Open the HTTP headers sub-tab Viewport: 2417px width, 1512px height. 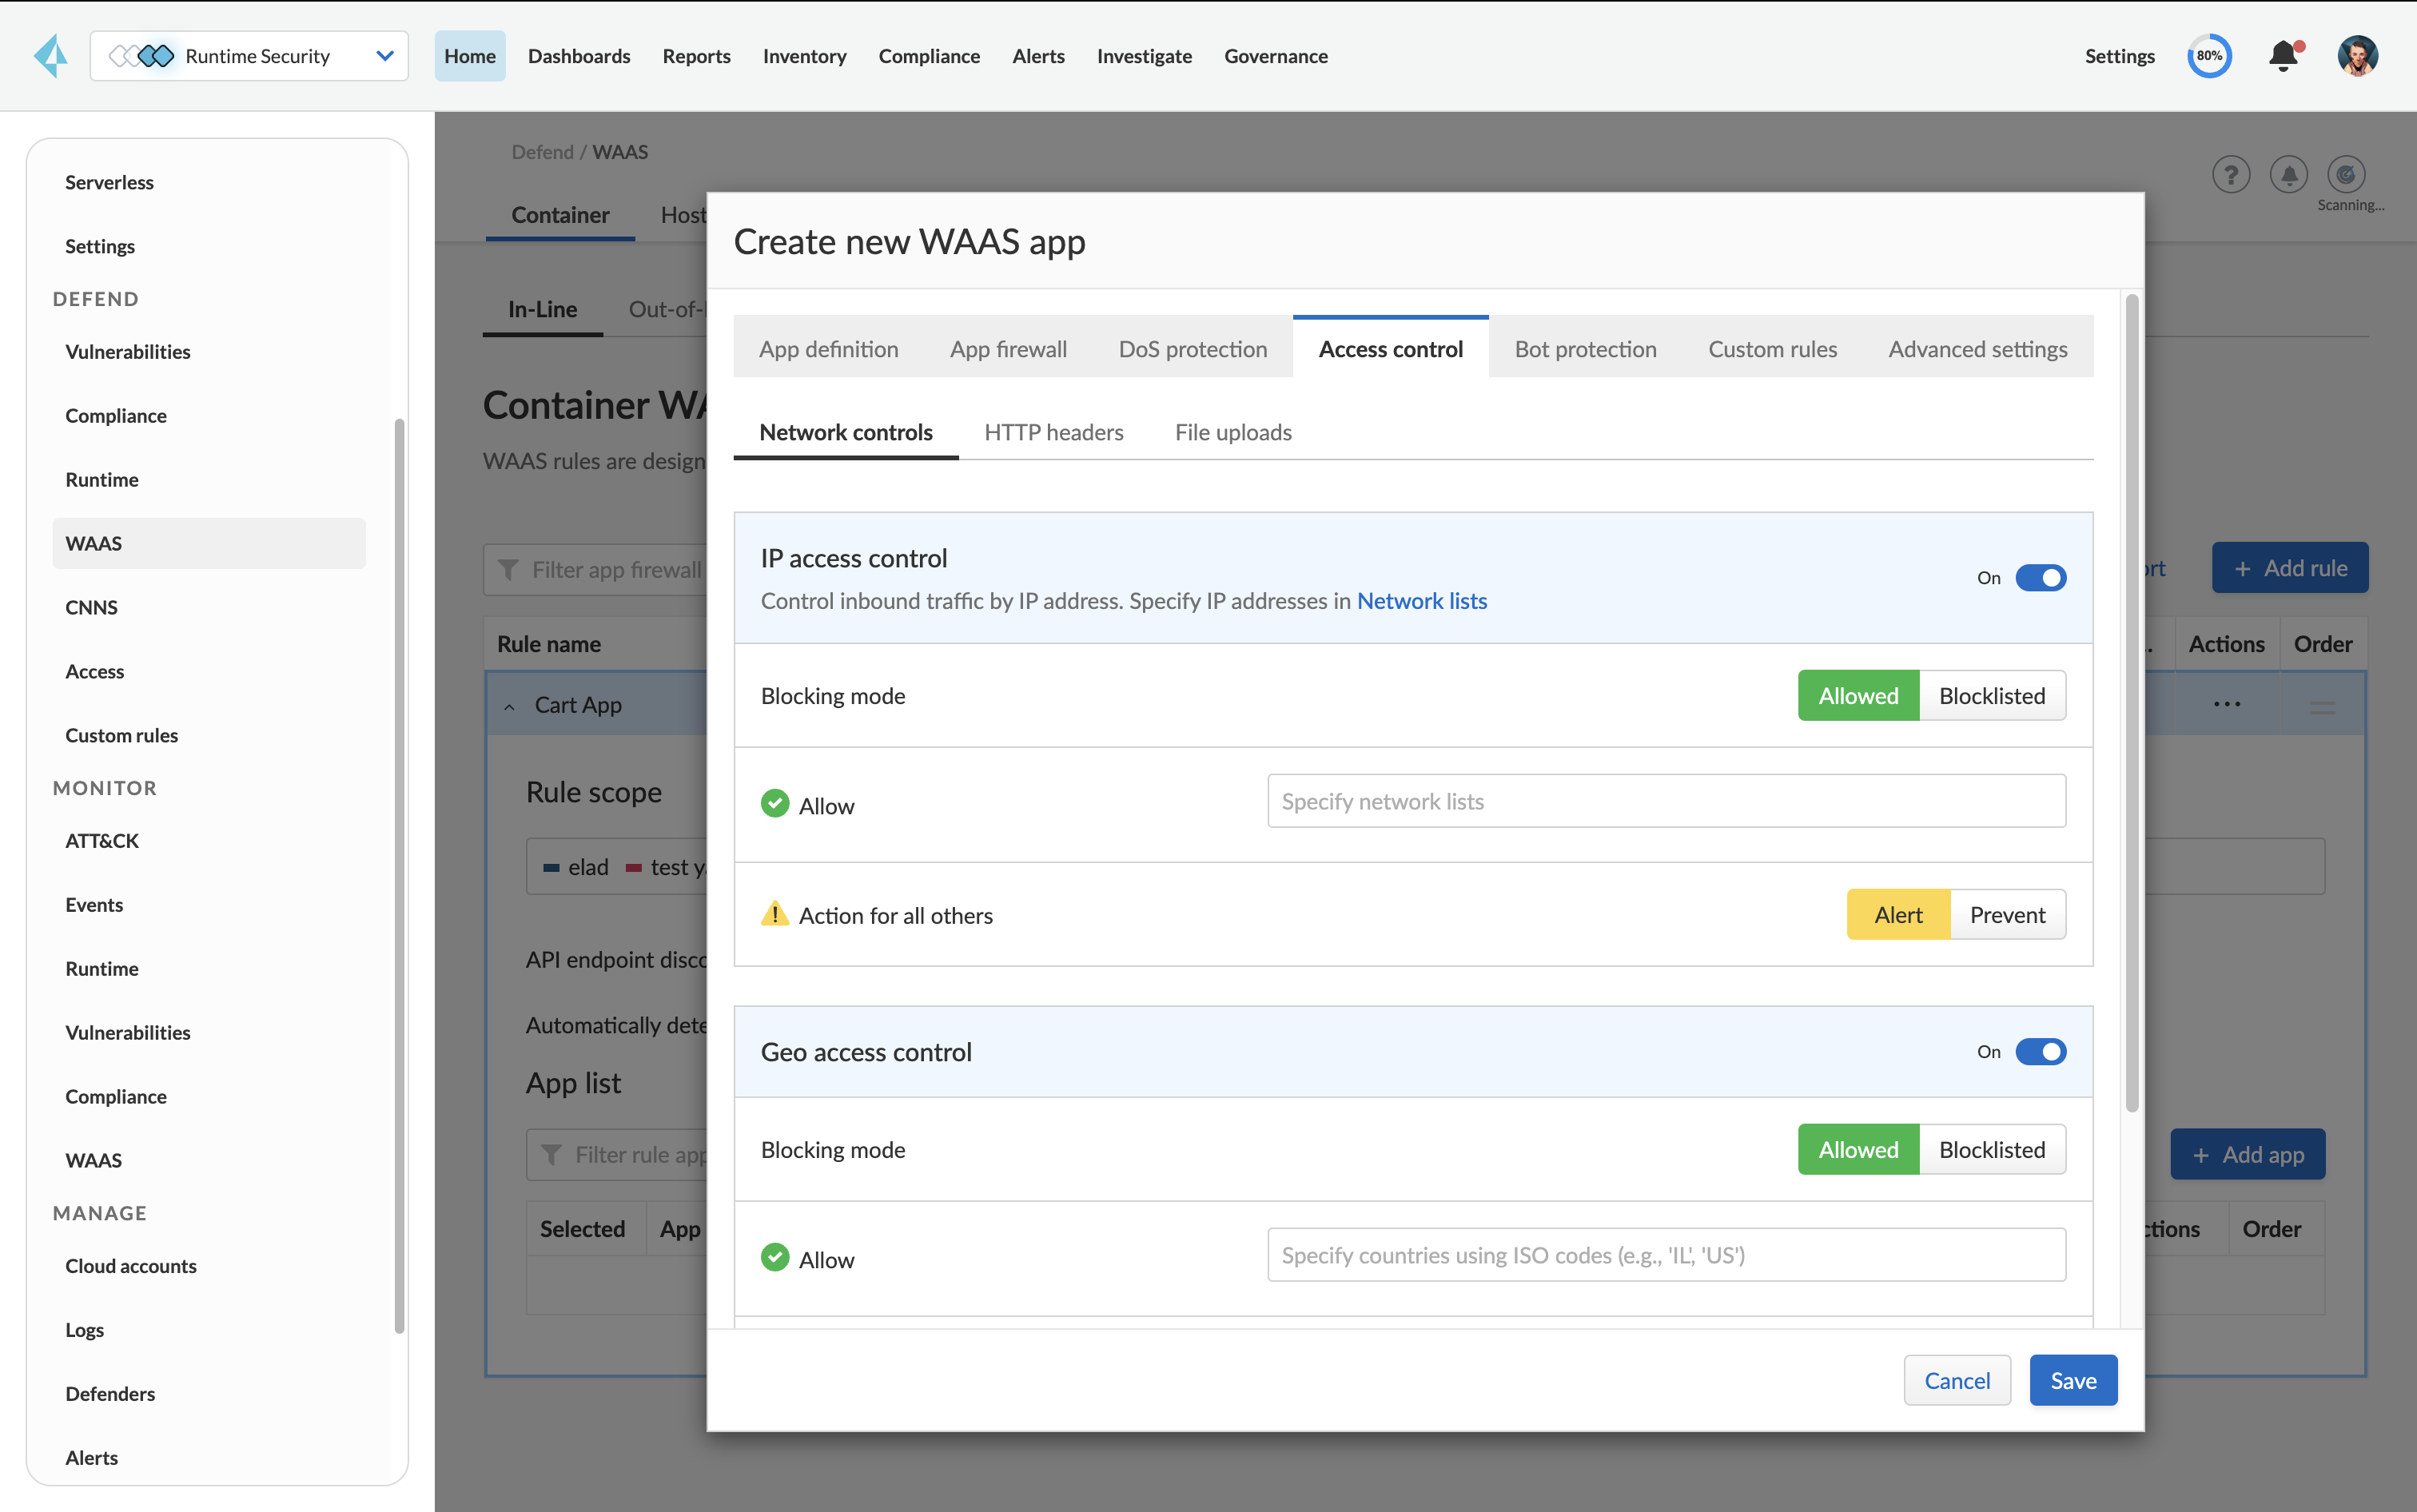click(1053, 432)
